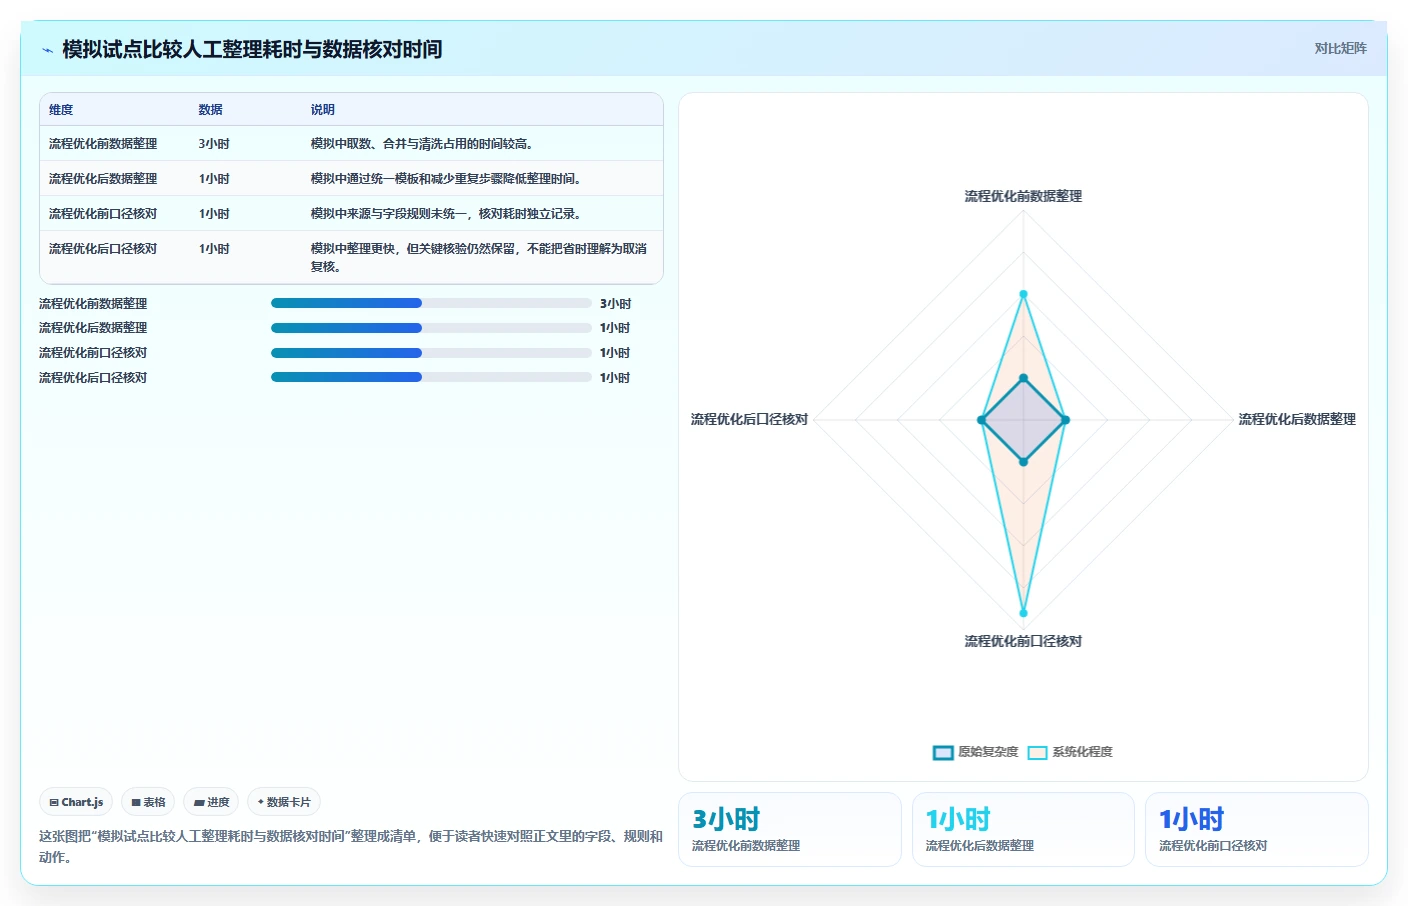Click the top light-cyan radar data point
The height and width of the screenshot is (906, 1408).
[1023, 294]
